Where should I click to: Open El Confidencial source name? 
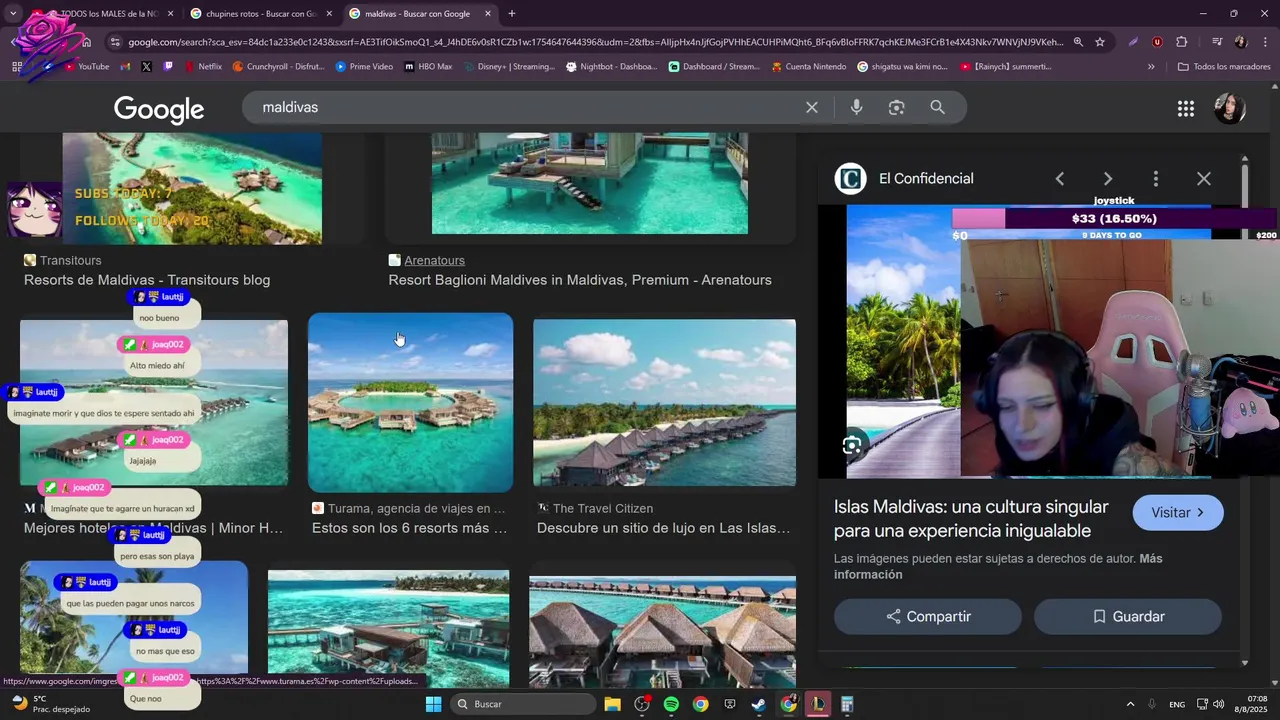coord(926,179)
